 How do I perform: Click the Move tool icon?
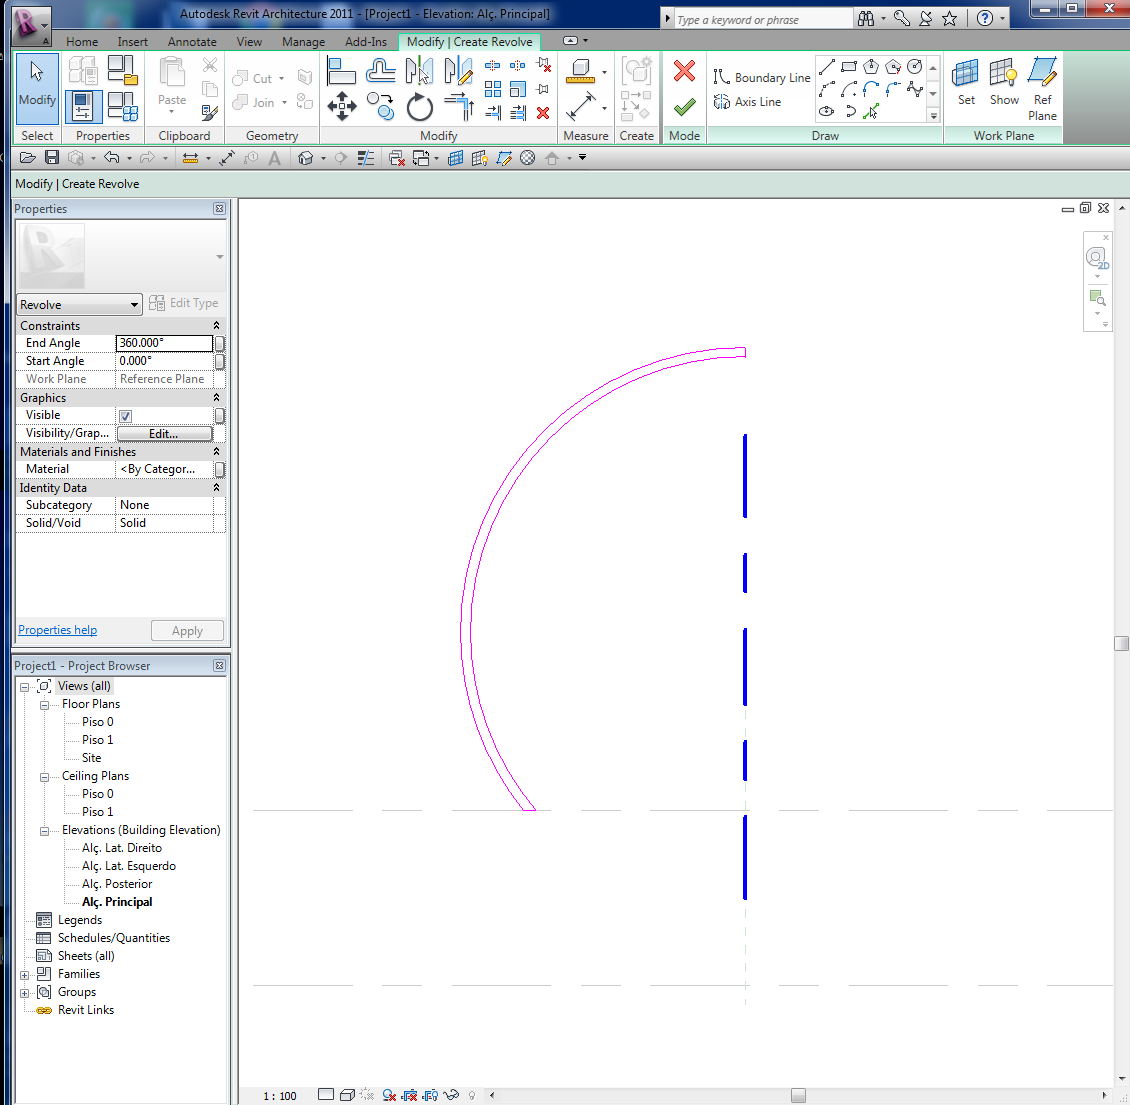pyautogui.click(x=342, y=107)
